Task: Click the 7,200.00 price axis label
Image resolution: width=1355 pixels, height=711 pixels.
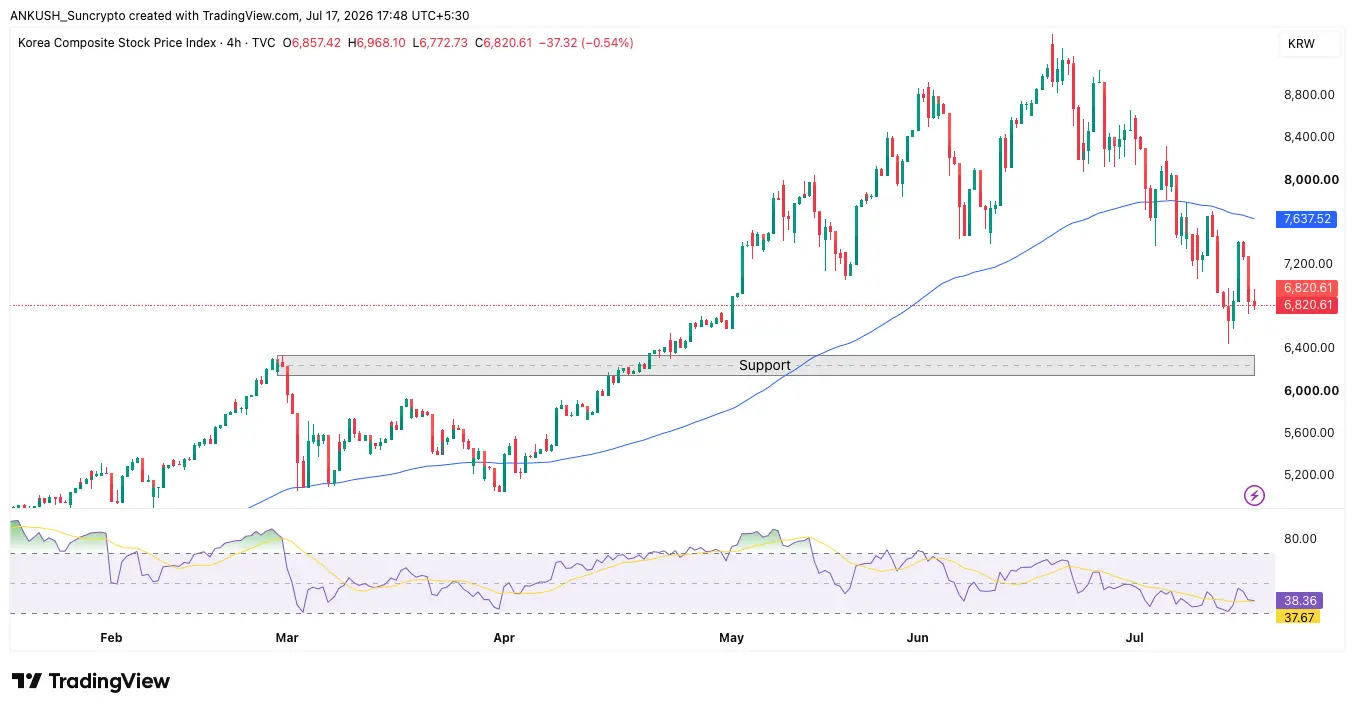Action: [1310, 264]
